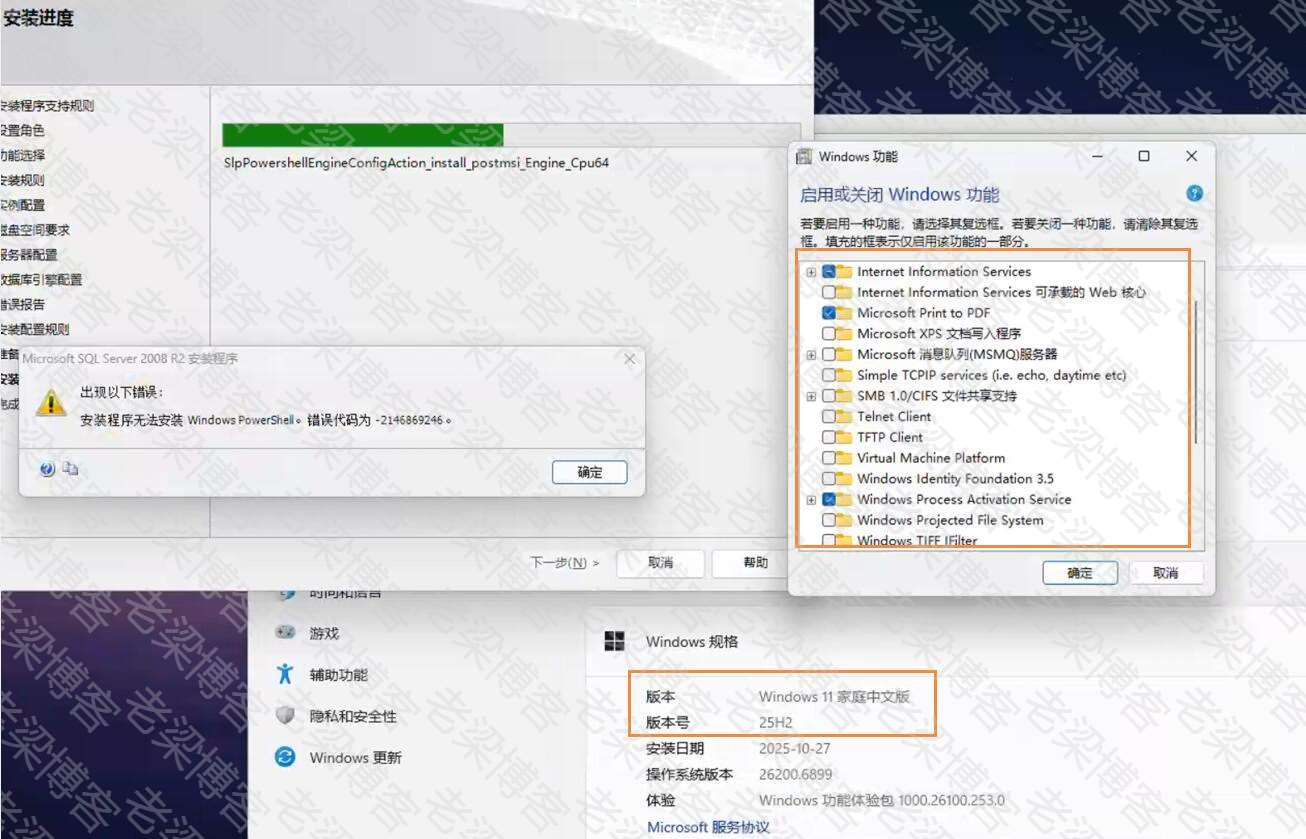
Task: Open 辅助功能 via accessibility icon
Action: (286, 674)
